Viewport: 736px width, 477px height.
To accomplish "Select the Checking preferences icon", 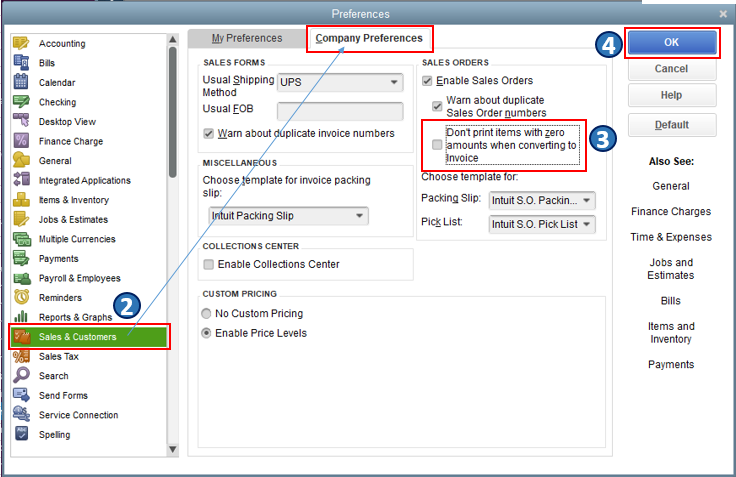I will coord(21,101).
